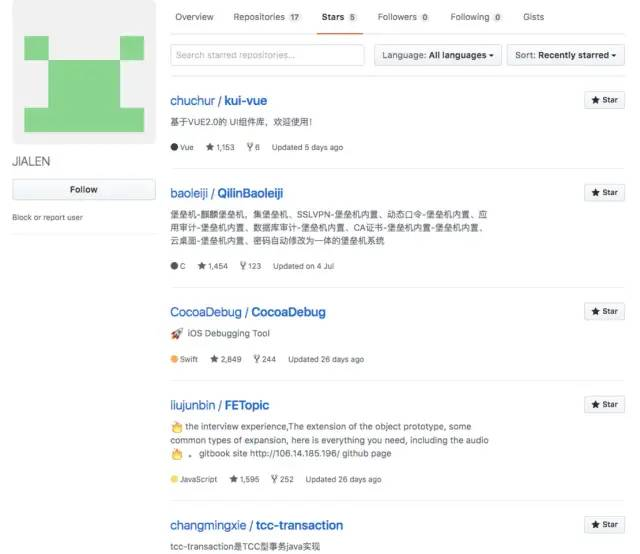This screenshot has width=640, height=554.
Task: Open the Language filter dropdown
Action: coord(437,55)
